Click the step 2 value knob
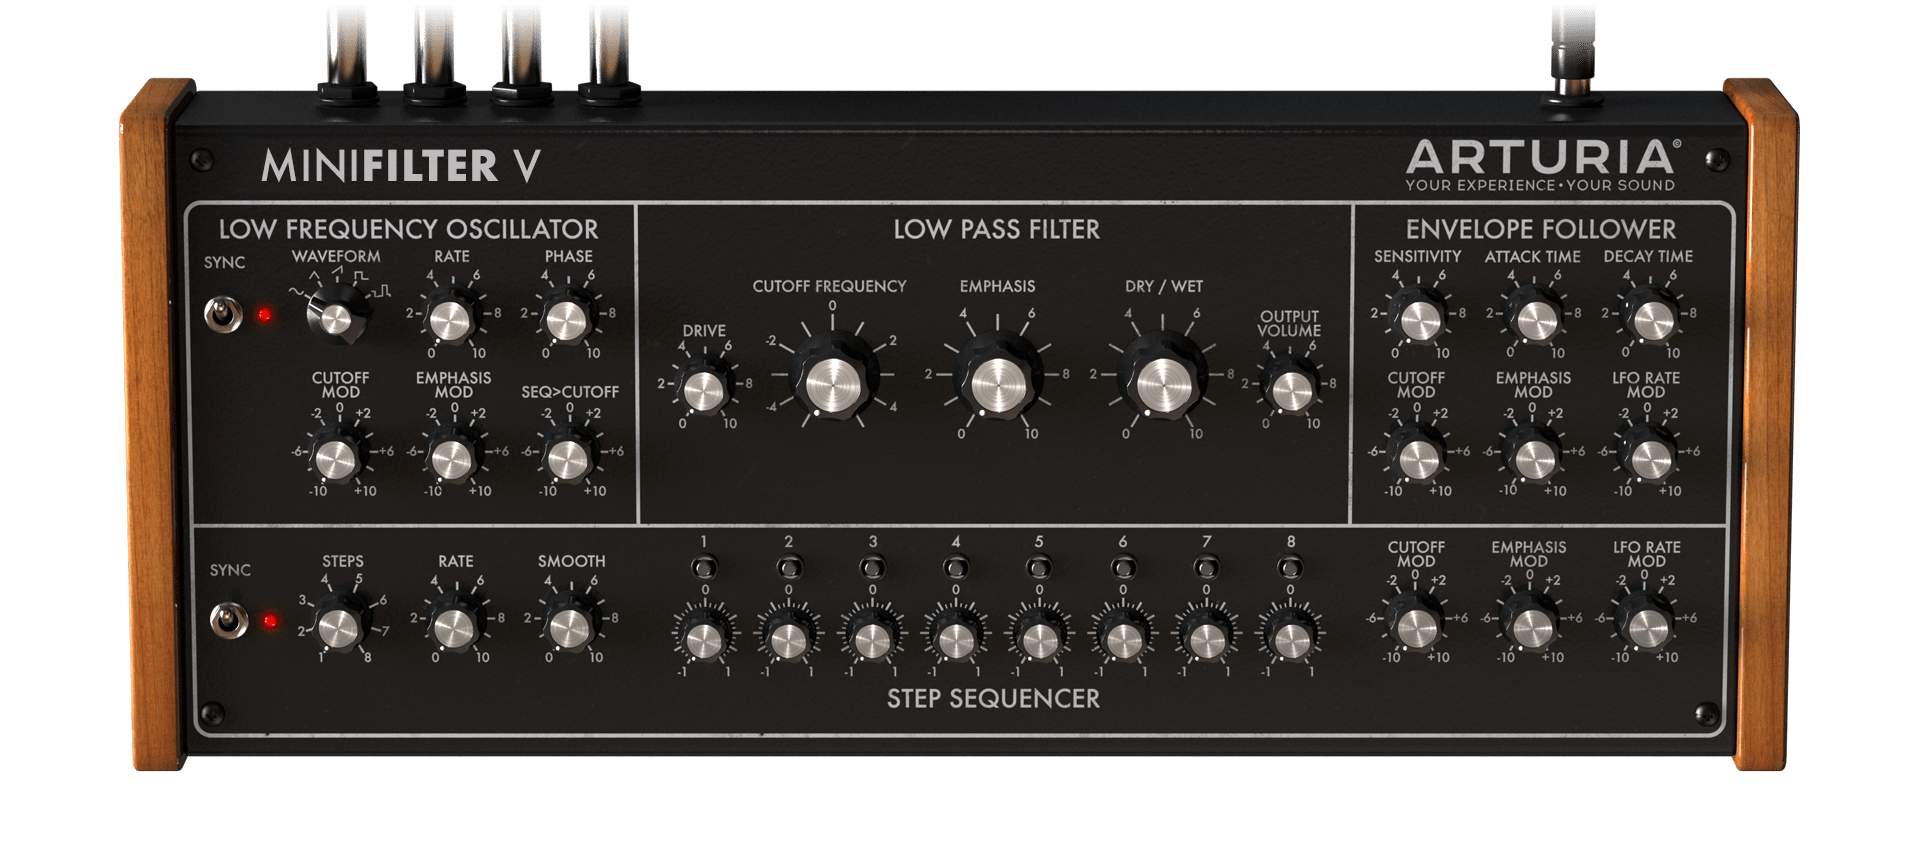The image size is (1920, 864). (788, 638)
